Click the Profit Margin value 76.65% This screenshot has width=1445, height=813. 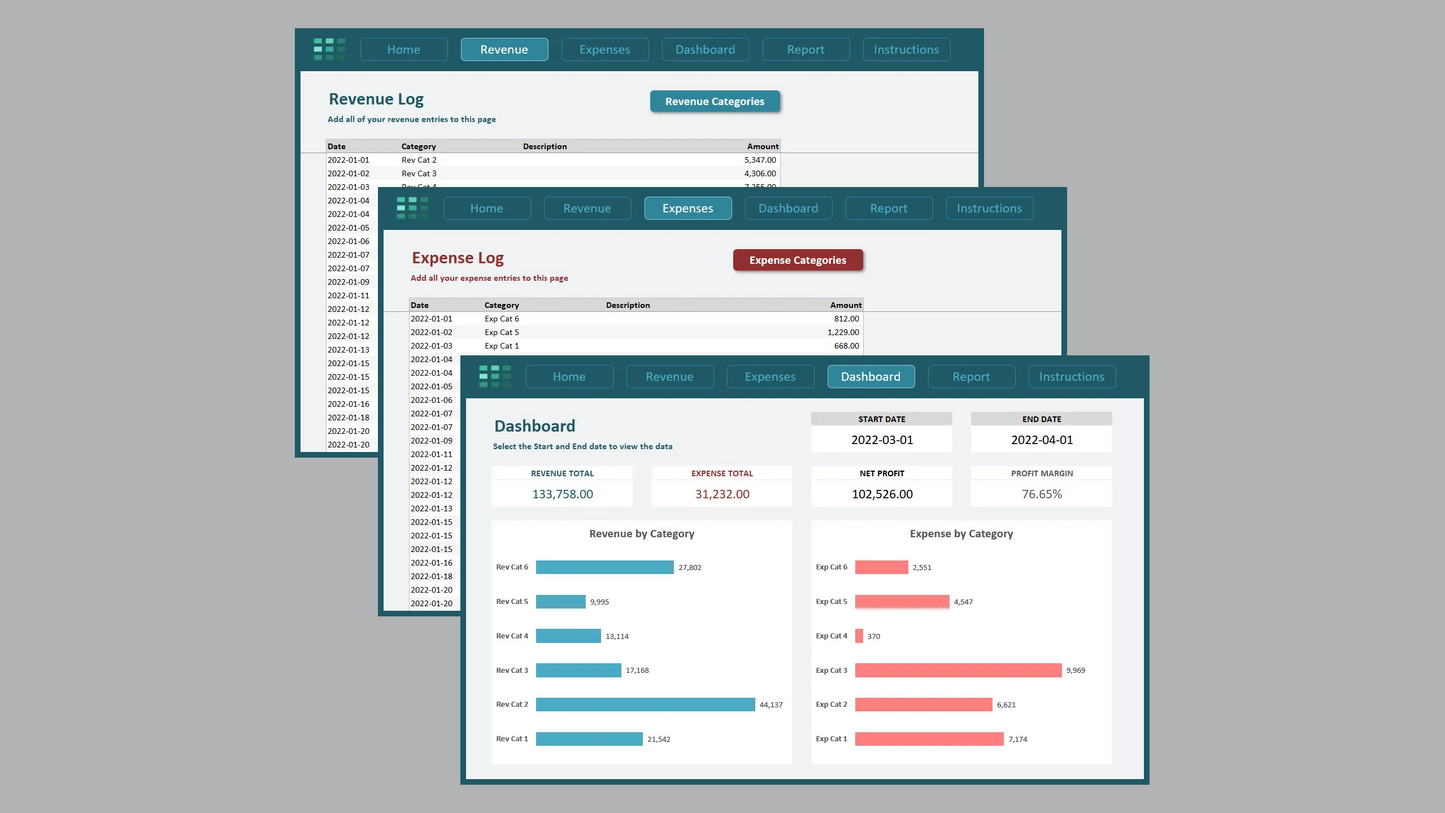coord(1041,494)
